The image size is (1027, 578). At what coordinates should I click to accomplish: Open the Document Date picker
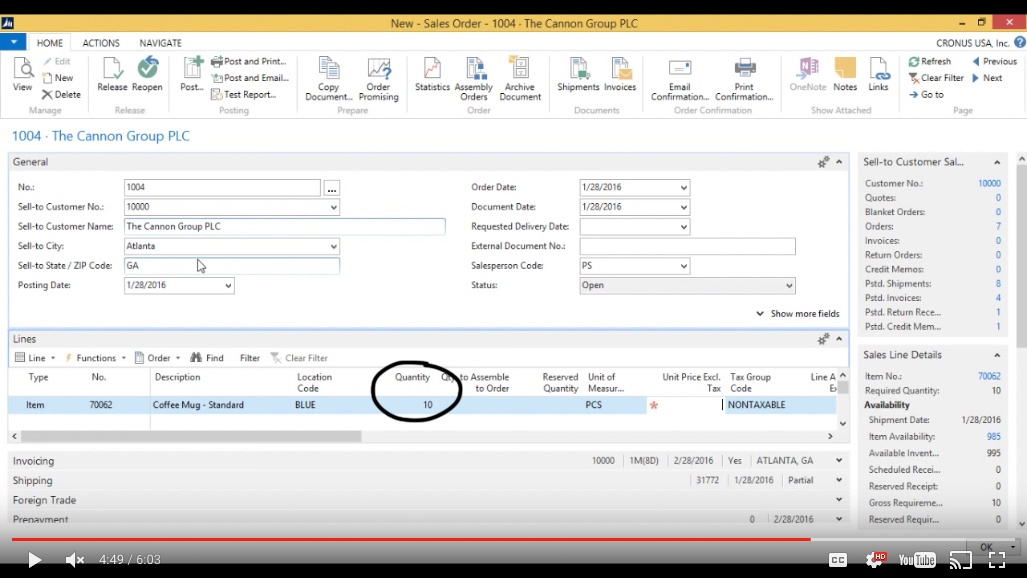pos(684,207)
